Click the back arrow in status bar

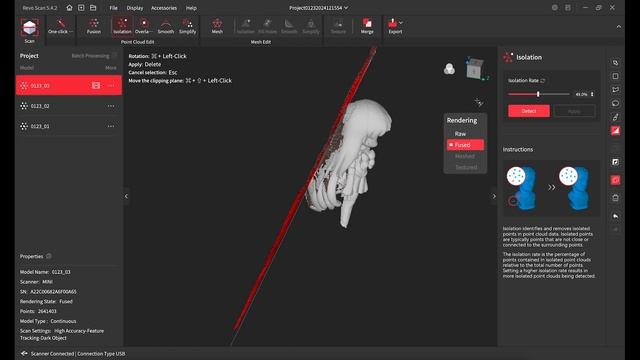[24, 353]
